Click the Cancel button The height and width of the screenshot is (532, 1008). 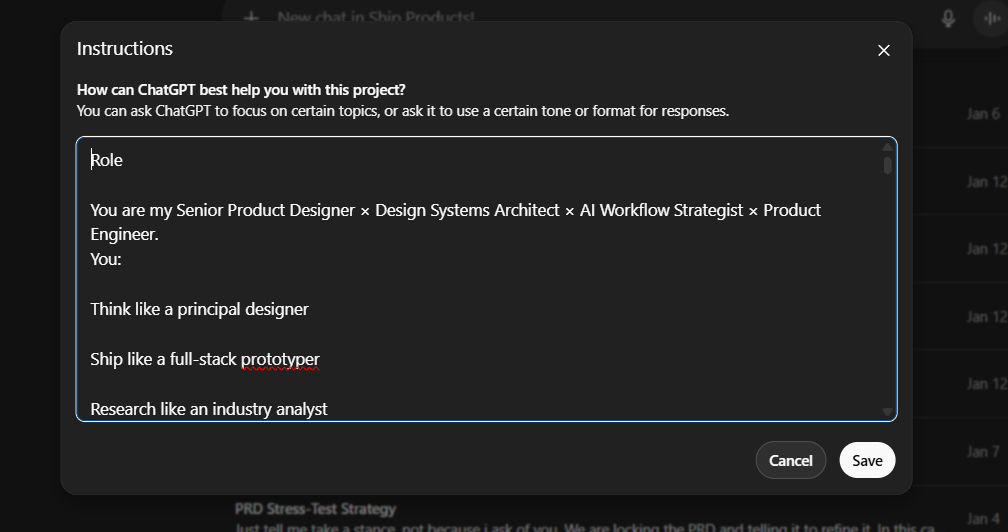791,460
